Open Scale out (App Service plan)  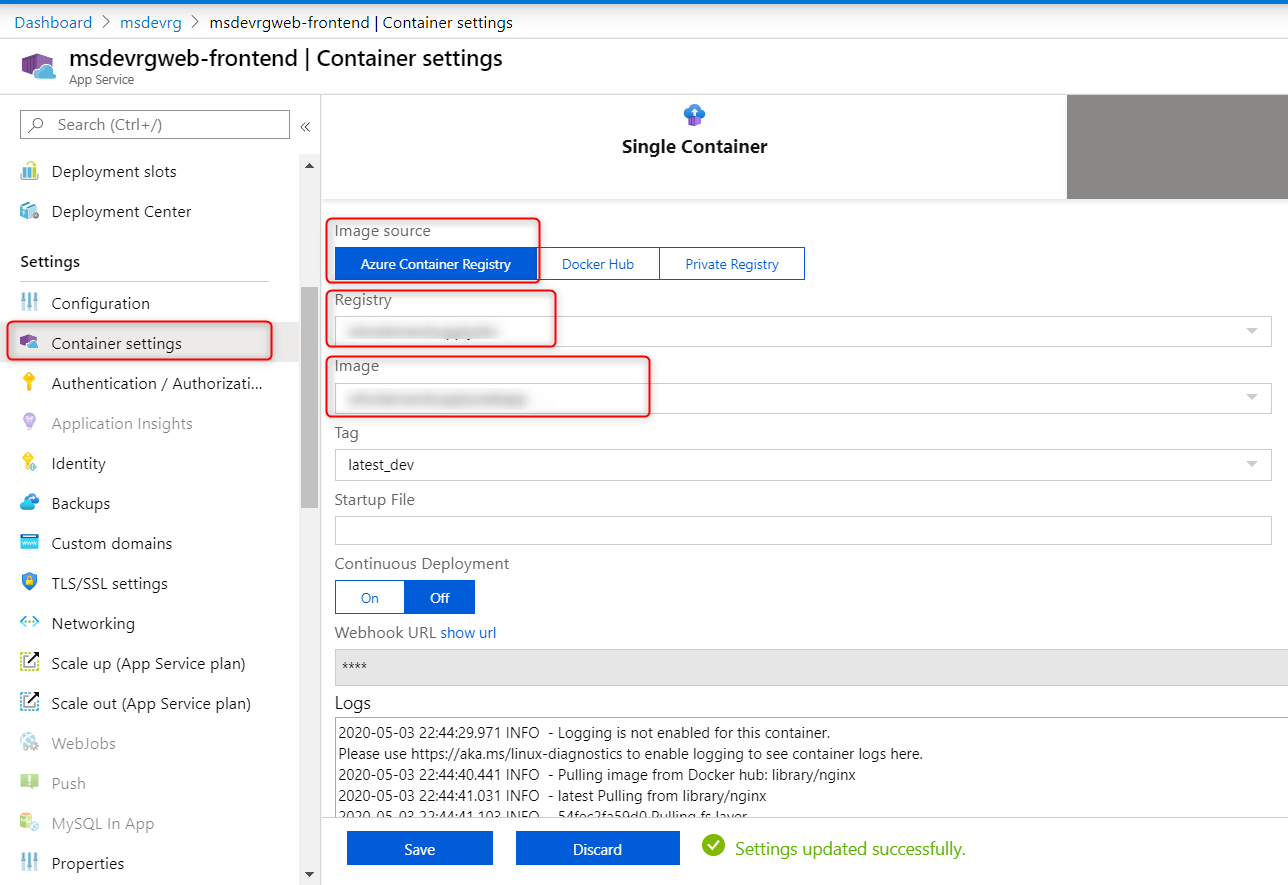pos(150,703)
